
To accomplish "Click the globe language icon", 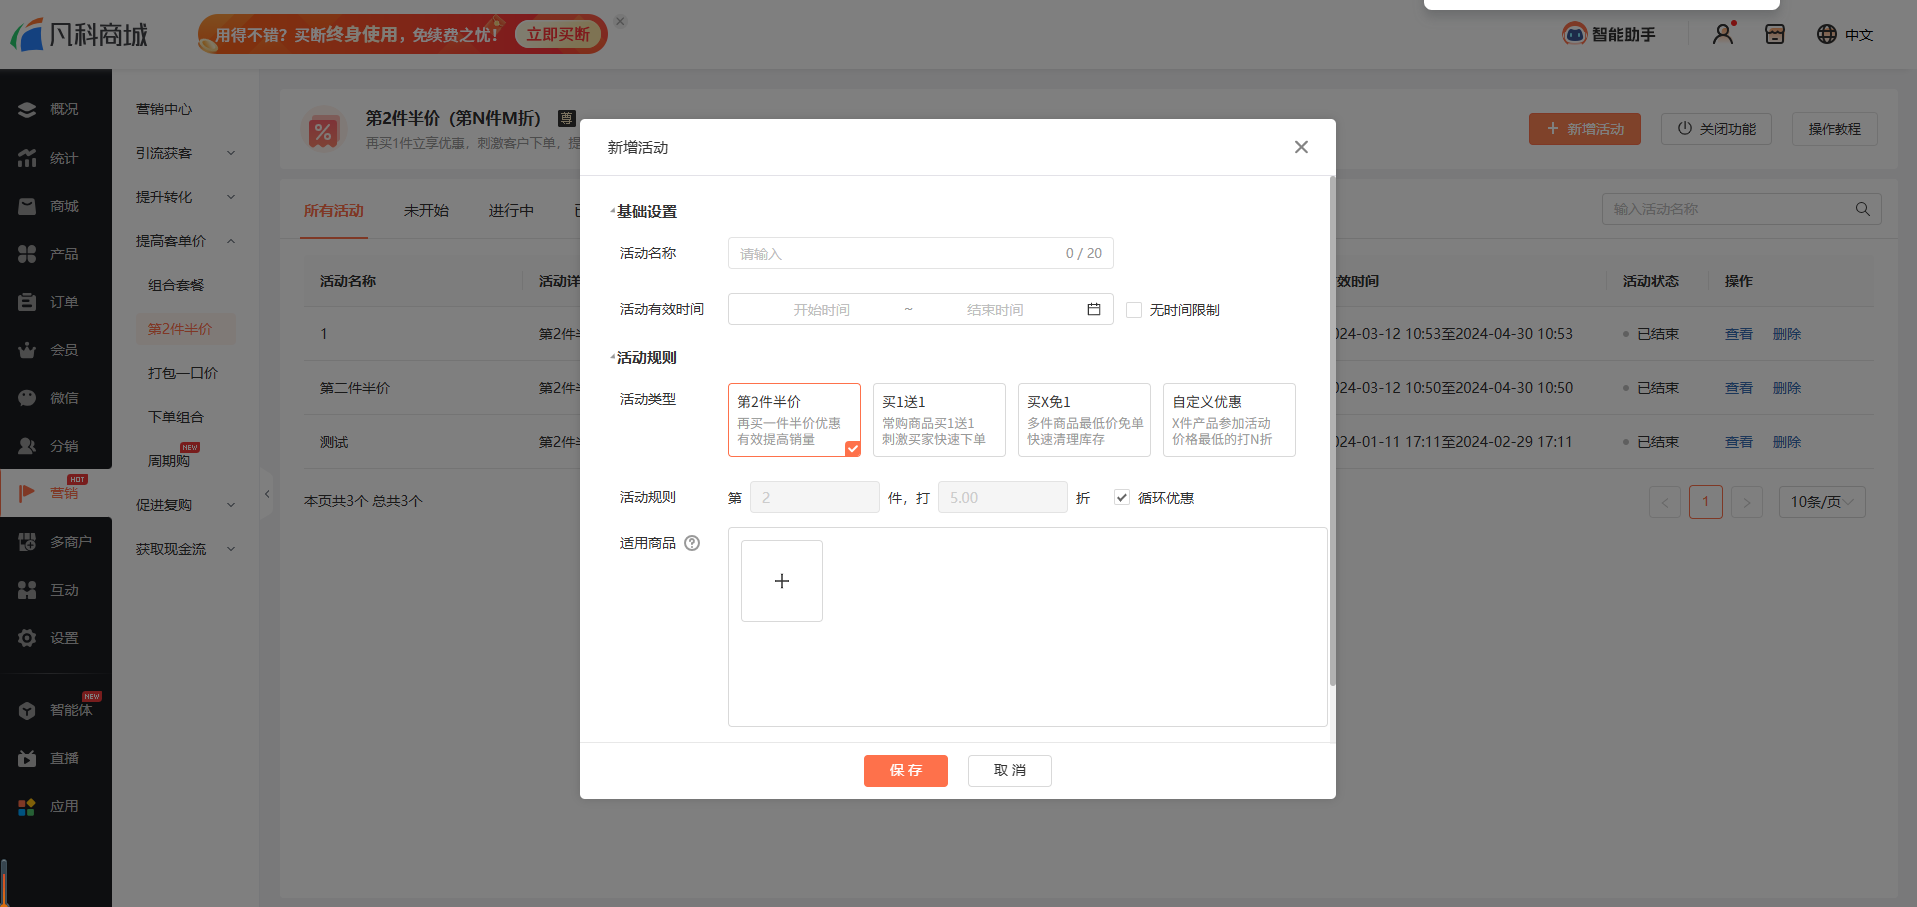I will click(1826, 34).
